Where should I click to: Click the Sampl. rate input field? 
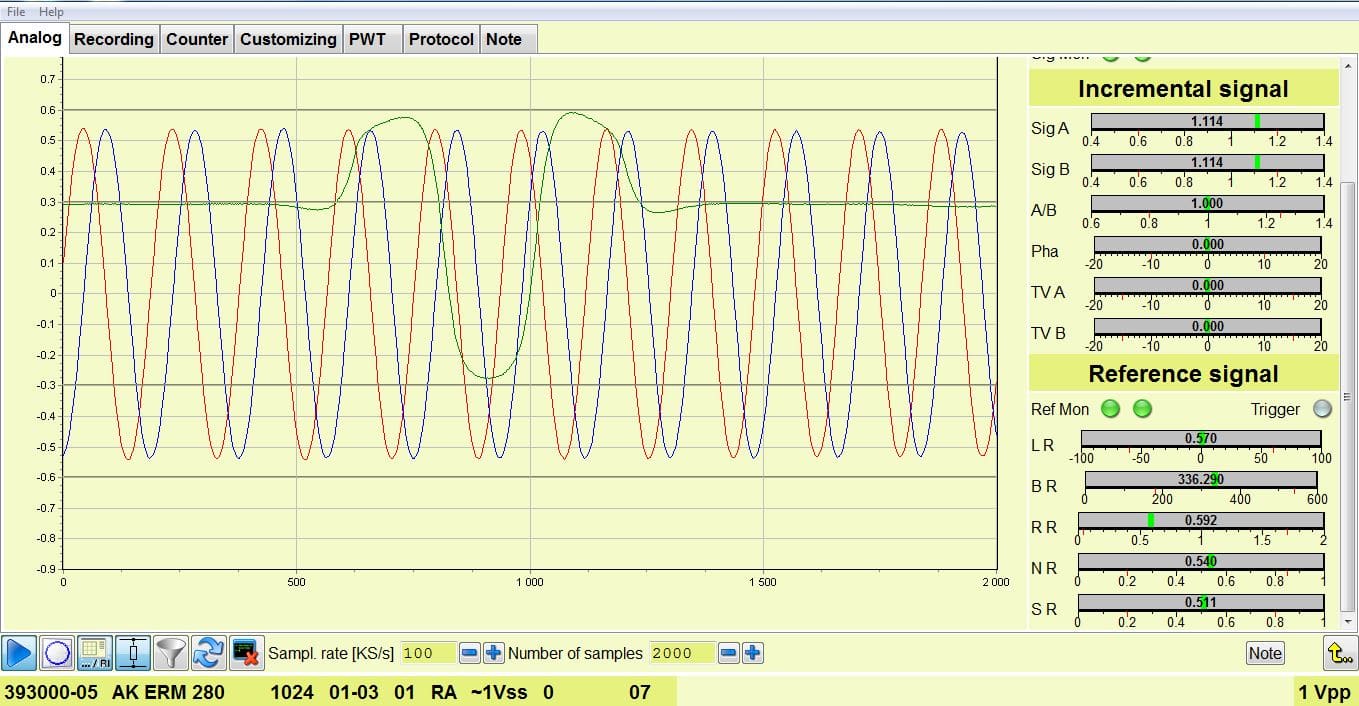coord(429,653)
